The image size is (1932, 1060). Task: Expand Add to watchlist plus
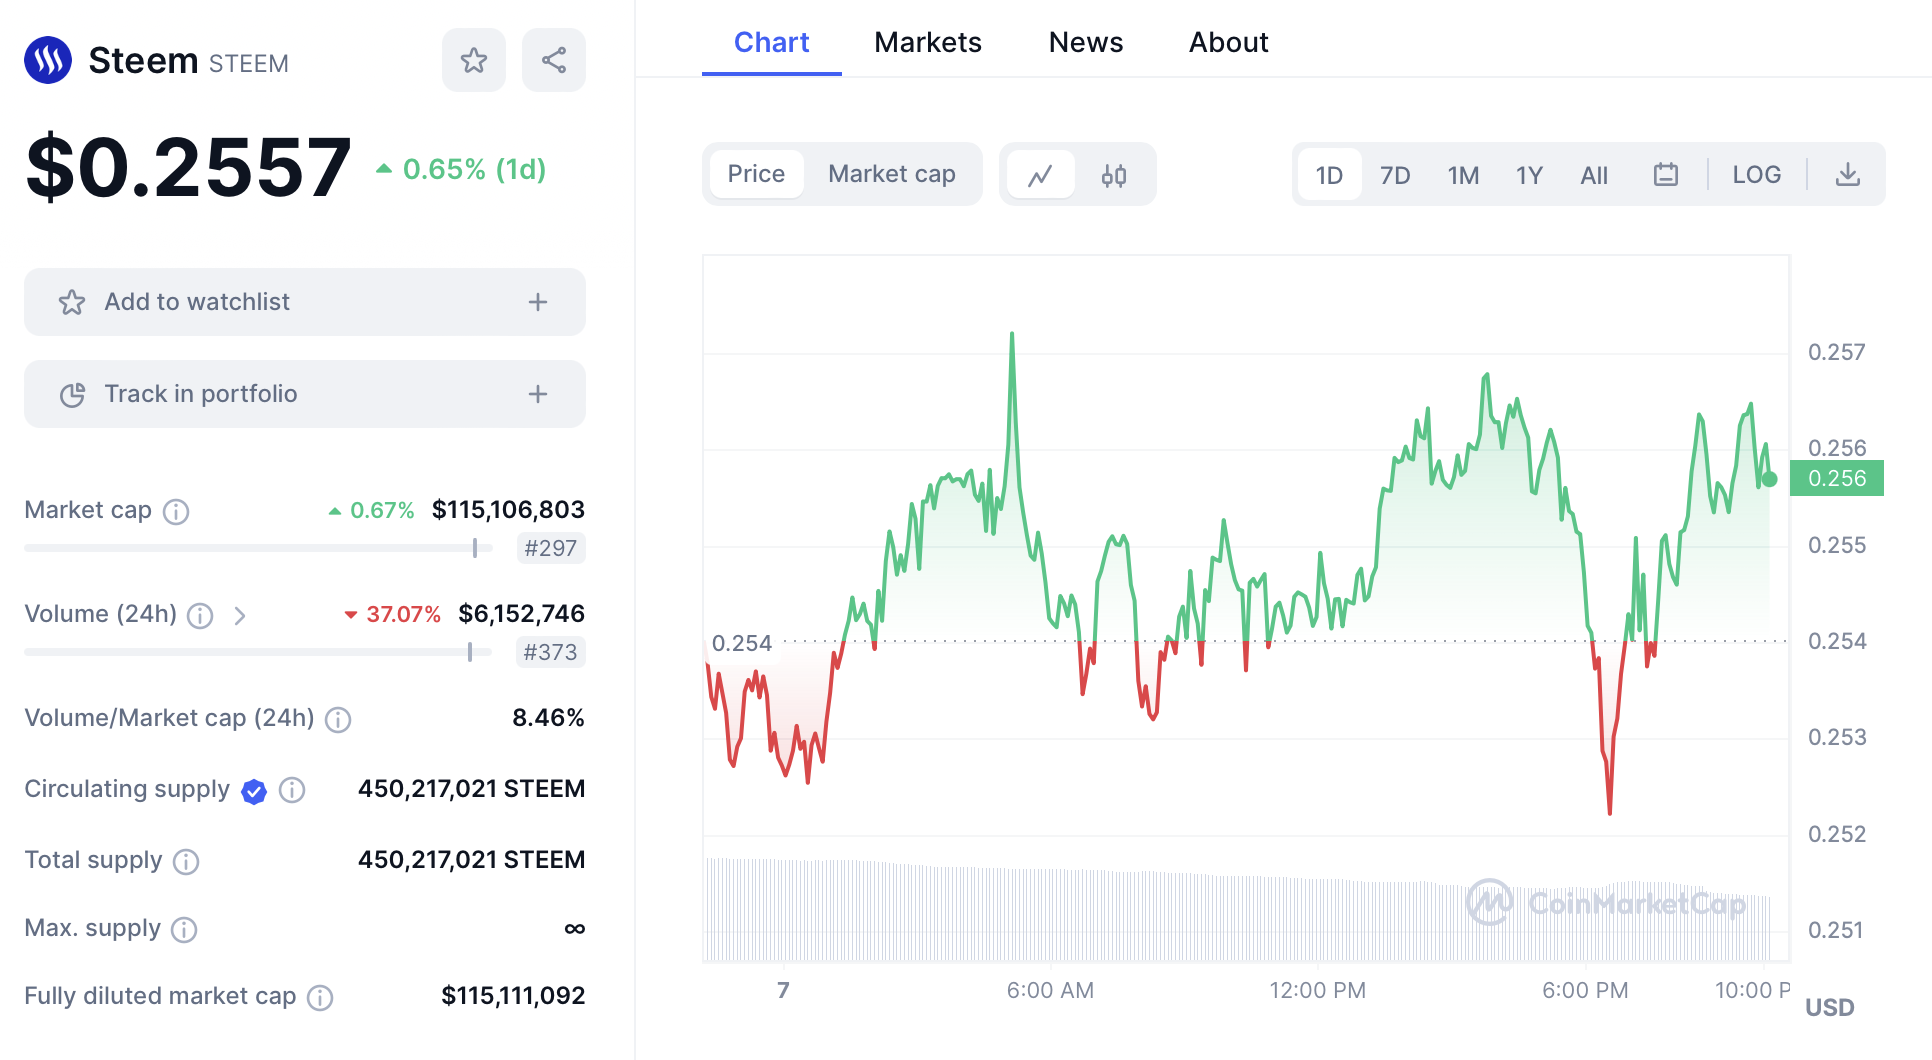[x=538, y=302]
